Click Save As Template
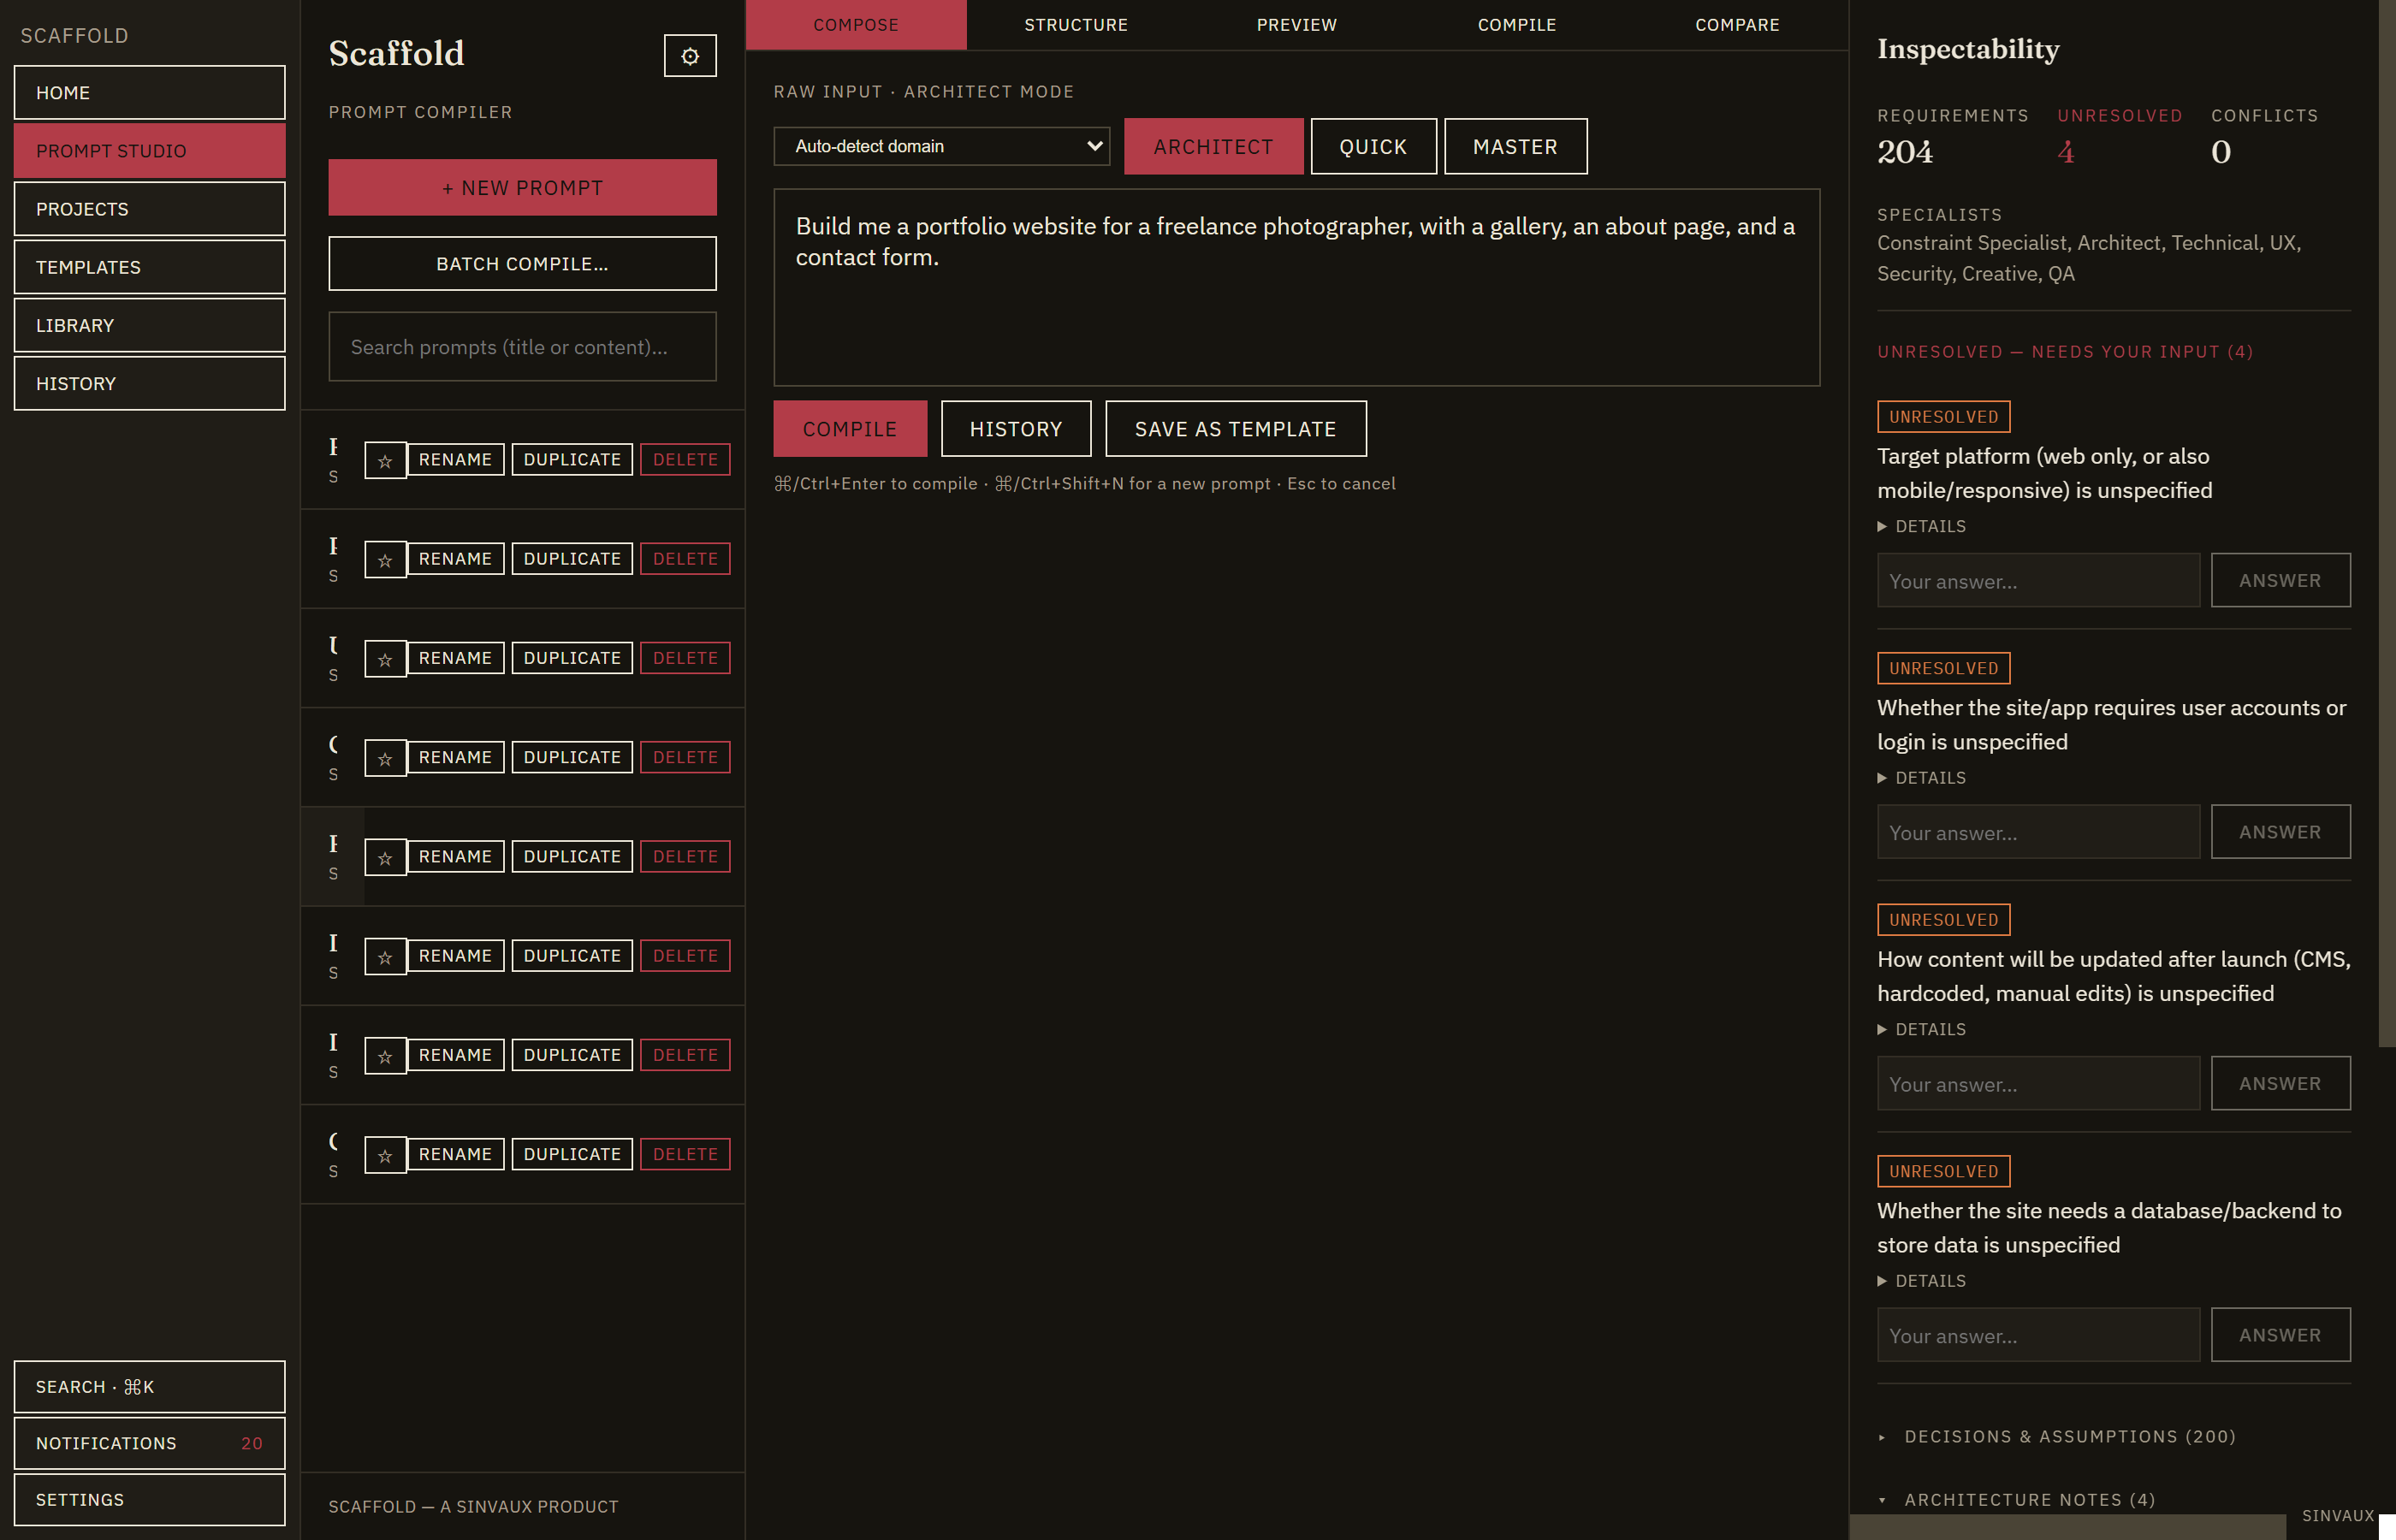The image size is (2396, 1540). coord(1235,429)
